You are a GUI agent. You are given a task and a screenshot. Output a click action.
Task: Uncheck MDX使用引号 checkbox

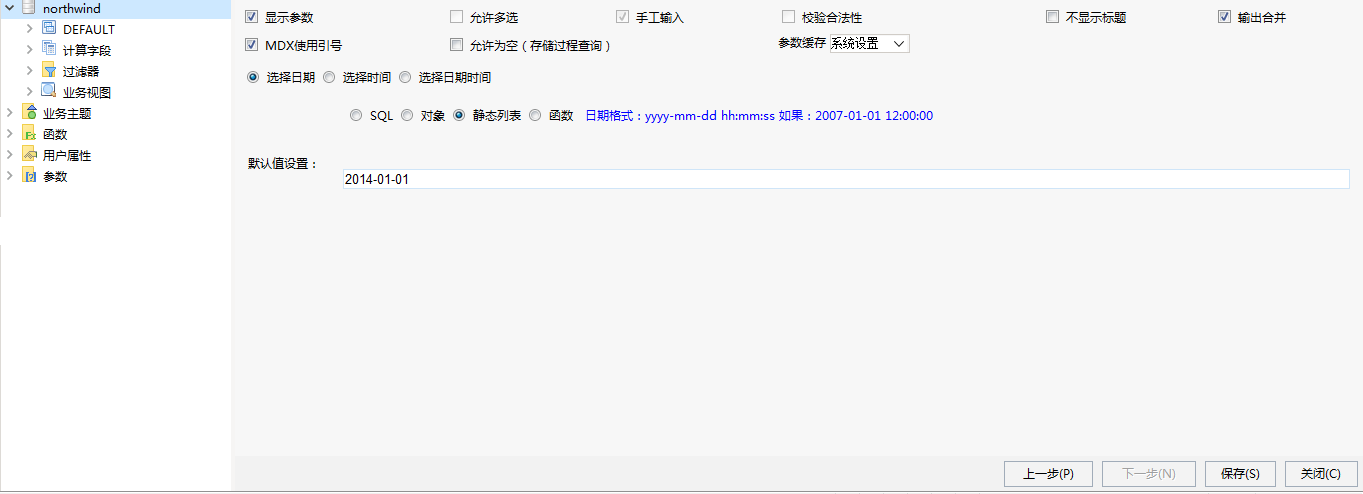252,45
